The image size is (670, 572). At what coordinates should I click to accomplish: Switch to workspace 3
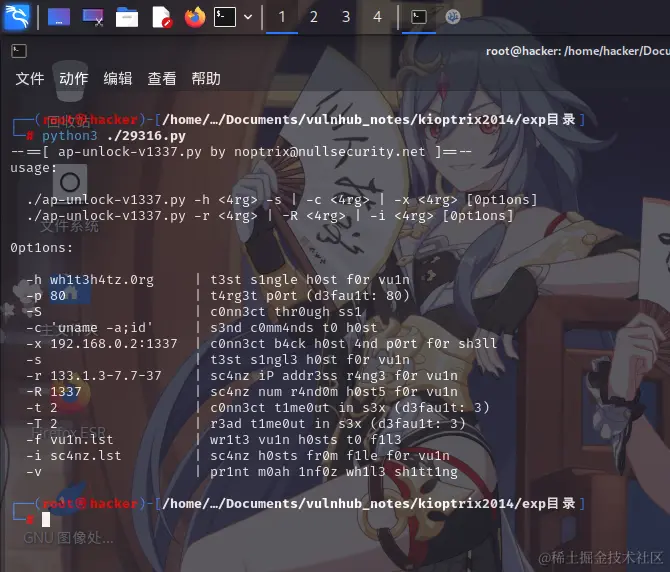click(346, 17)
